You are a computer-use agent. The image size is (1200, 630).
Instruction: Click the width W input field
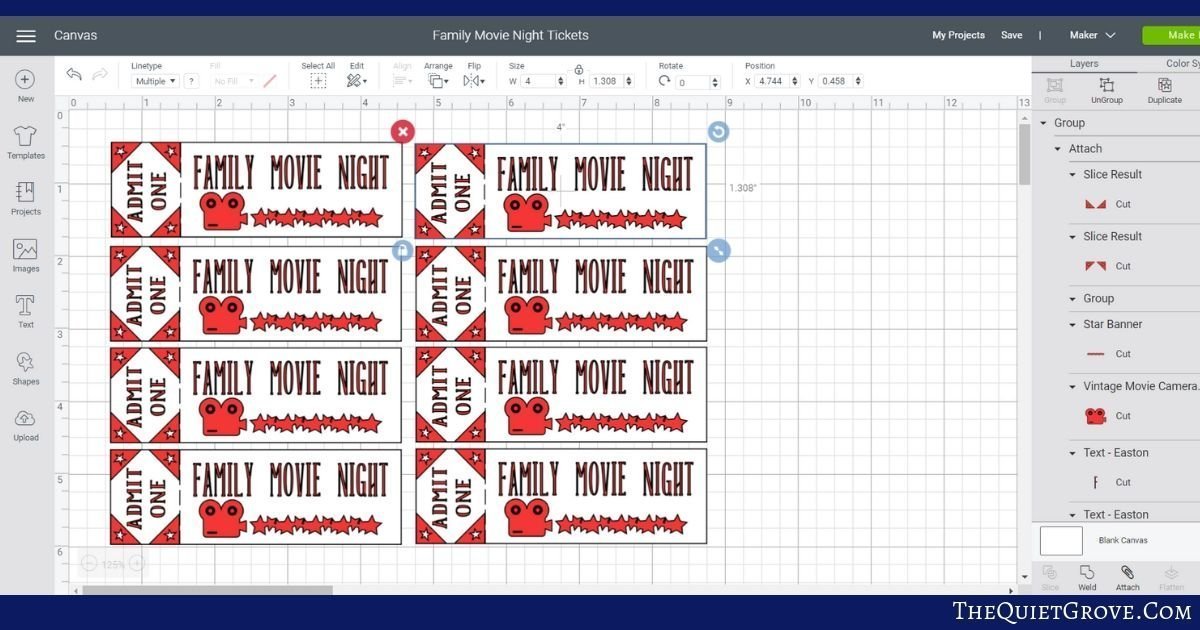tap(543, 81)
